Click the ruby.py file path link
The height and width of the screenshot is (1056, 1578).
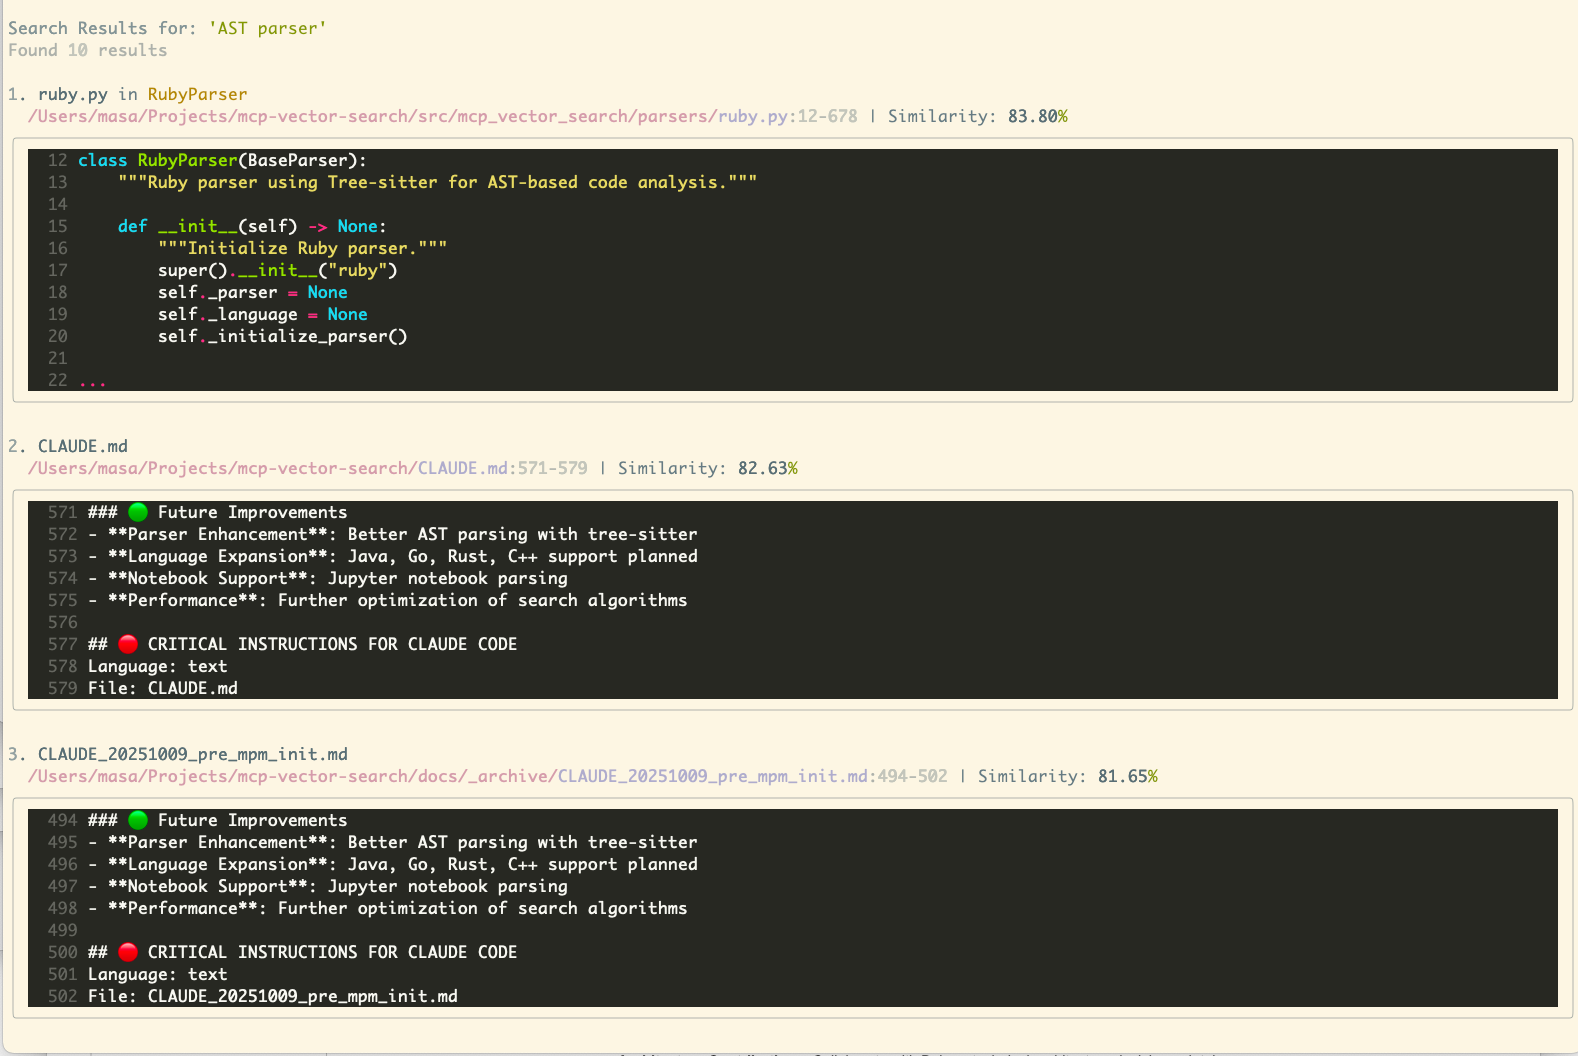[443, 116]
